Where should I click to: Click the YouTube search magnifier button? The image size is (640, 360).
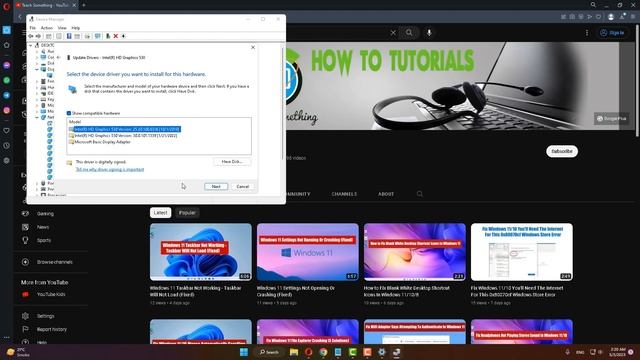point(409,33)
